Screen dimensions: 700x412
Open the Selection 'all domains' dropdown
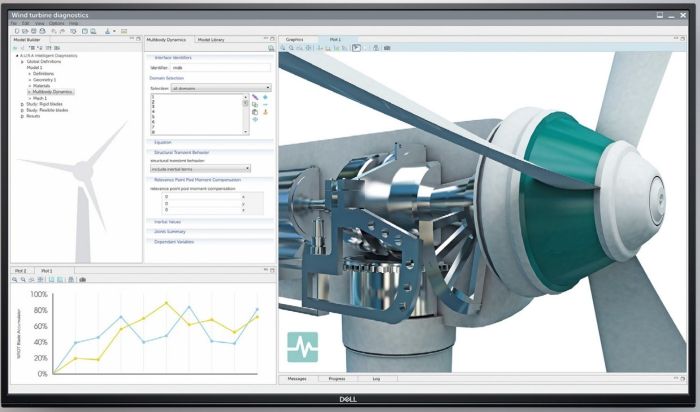pyautogui.click(x=219, y=88)
